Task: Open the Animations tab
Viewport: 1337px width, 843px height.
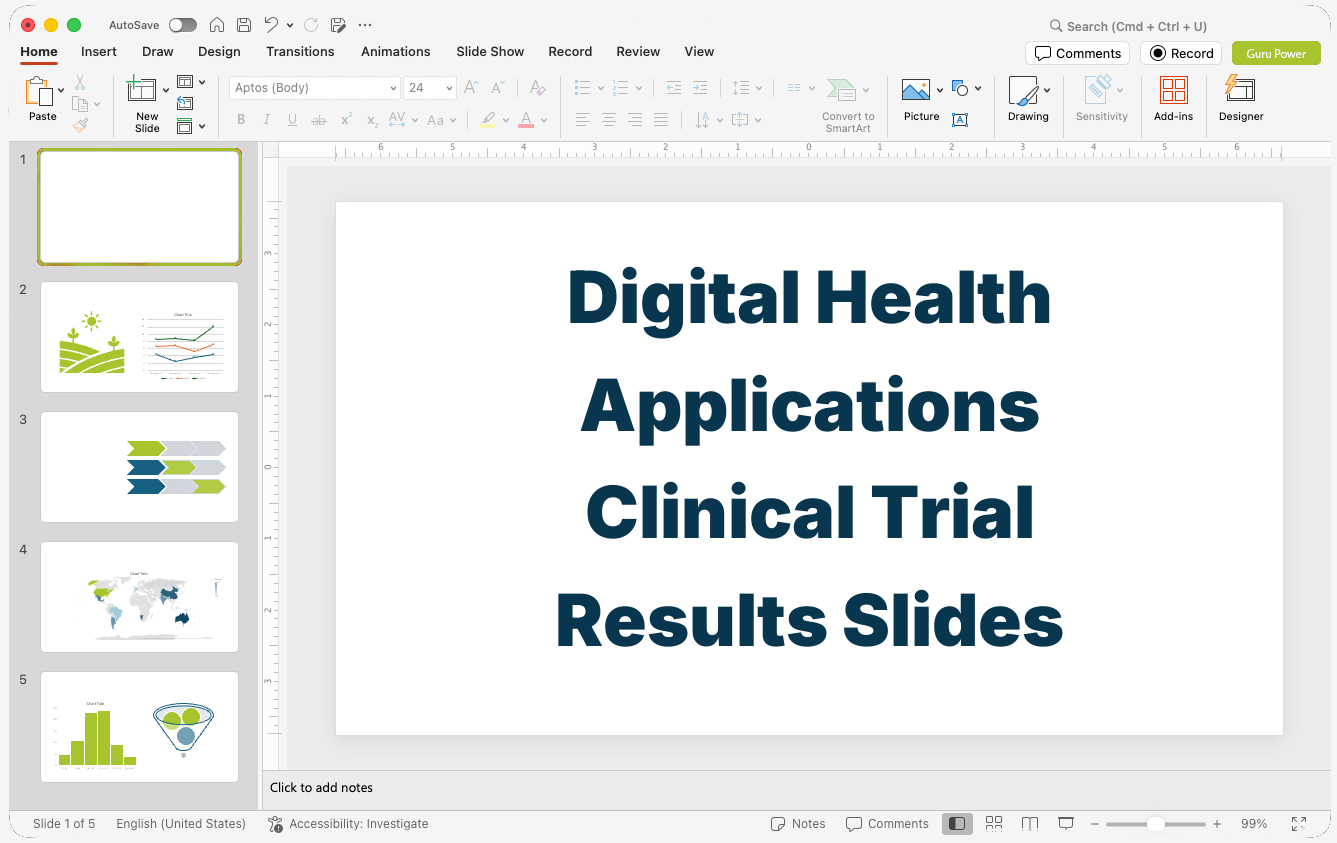Action: click(396, 51)
